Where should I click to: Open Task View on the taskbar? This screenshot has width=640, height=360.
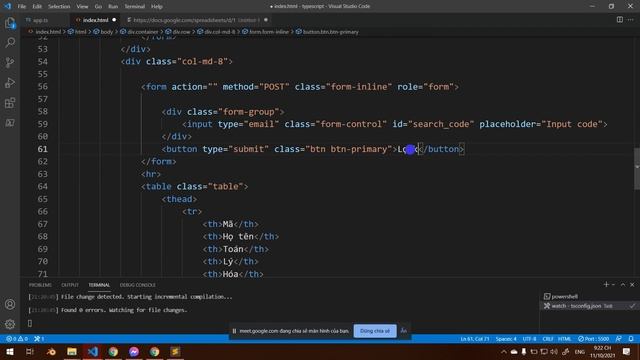pos(30,351)
